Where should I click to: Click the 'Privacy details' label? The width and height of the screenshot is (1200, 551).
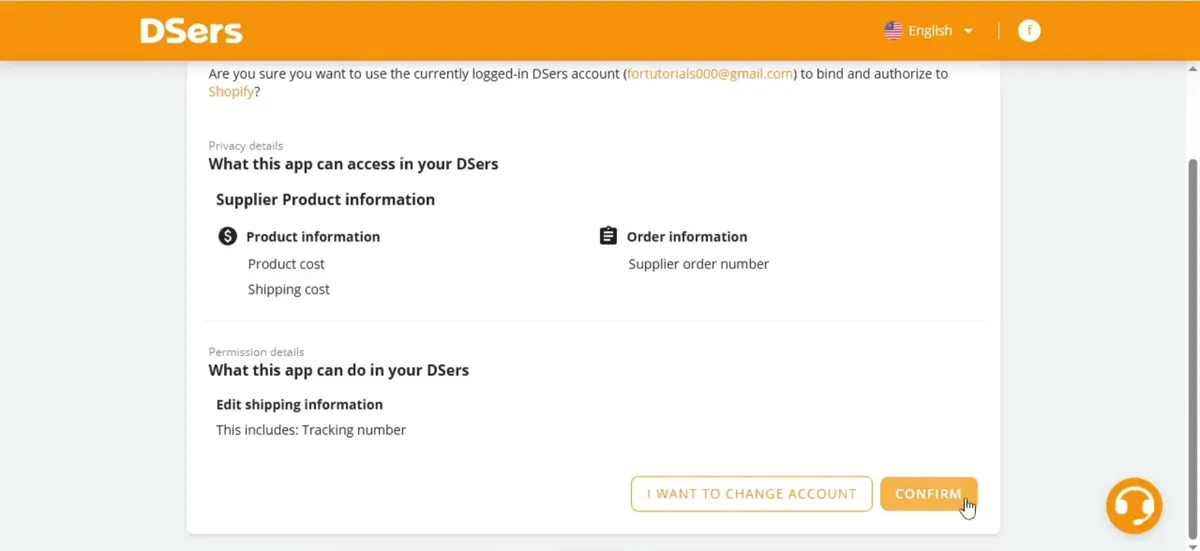(x=246, y=146)
